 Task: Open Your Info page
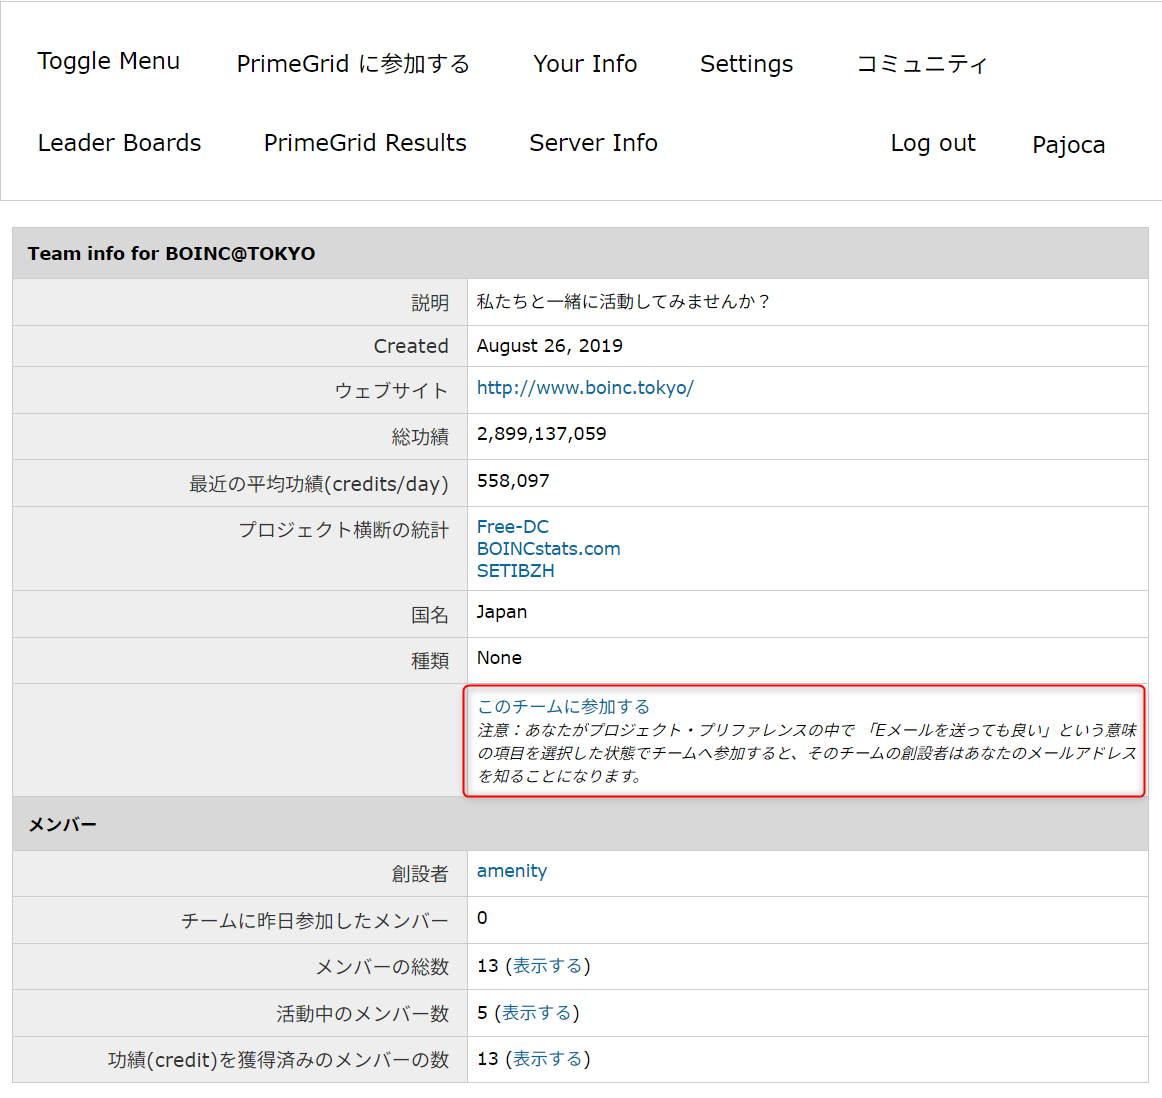585,63
